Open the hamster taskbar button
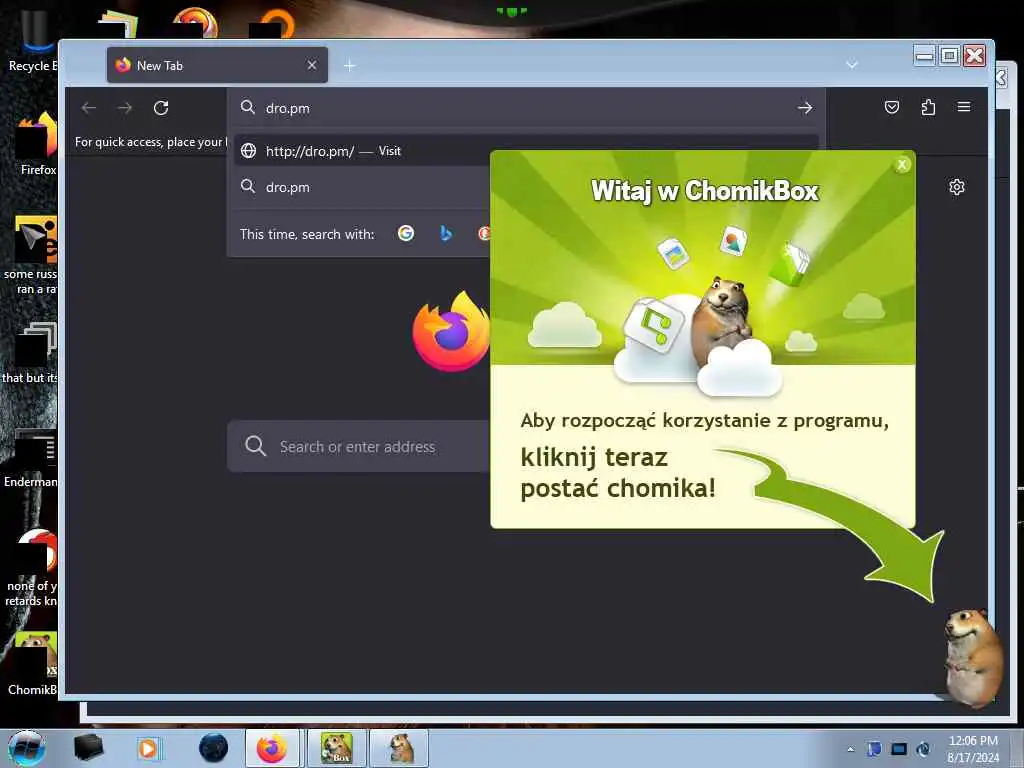 click(400, 748)
